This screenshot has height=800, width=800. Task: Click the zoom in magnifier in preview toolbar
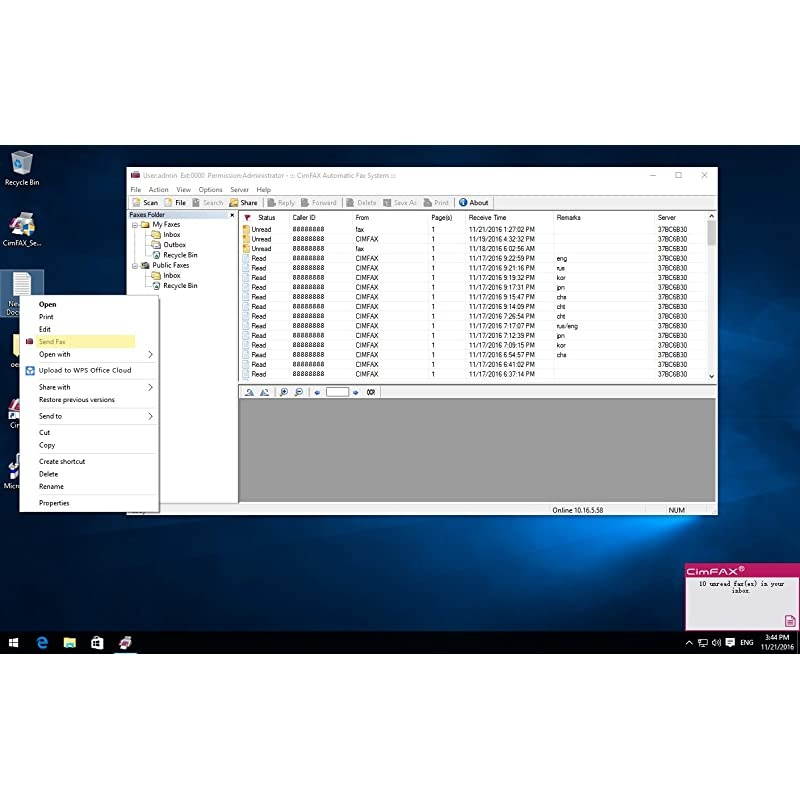pyautogui.click(x=284, y=392)
